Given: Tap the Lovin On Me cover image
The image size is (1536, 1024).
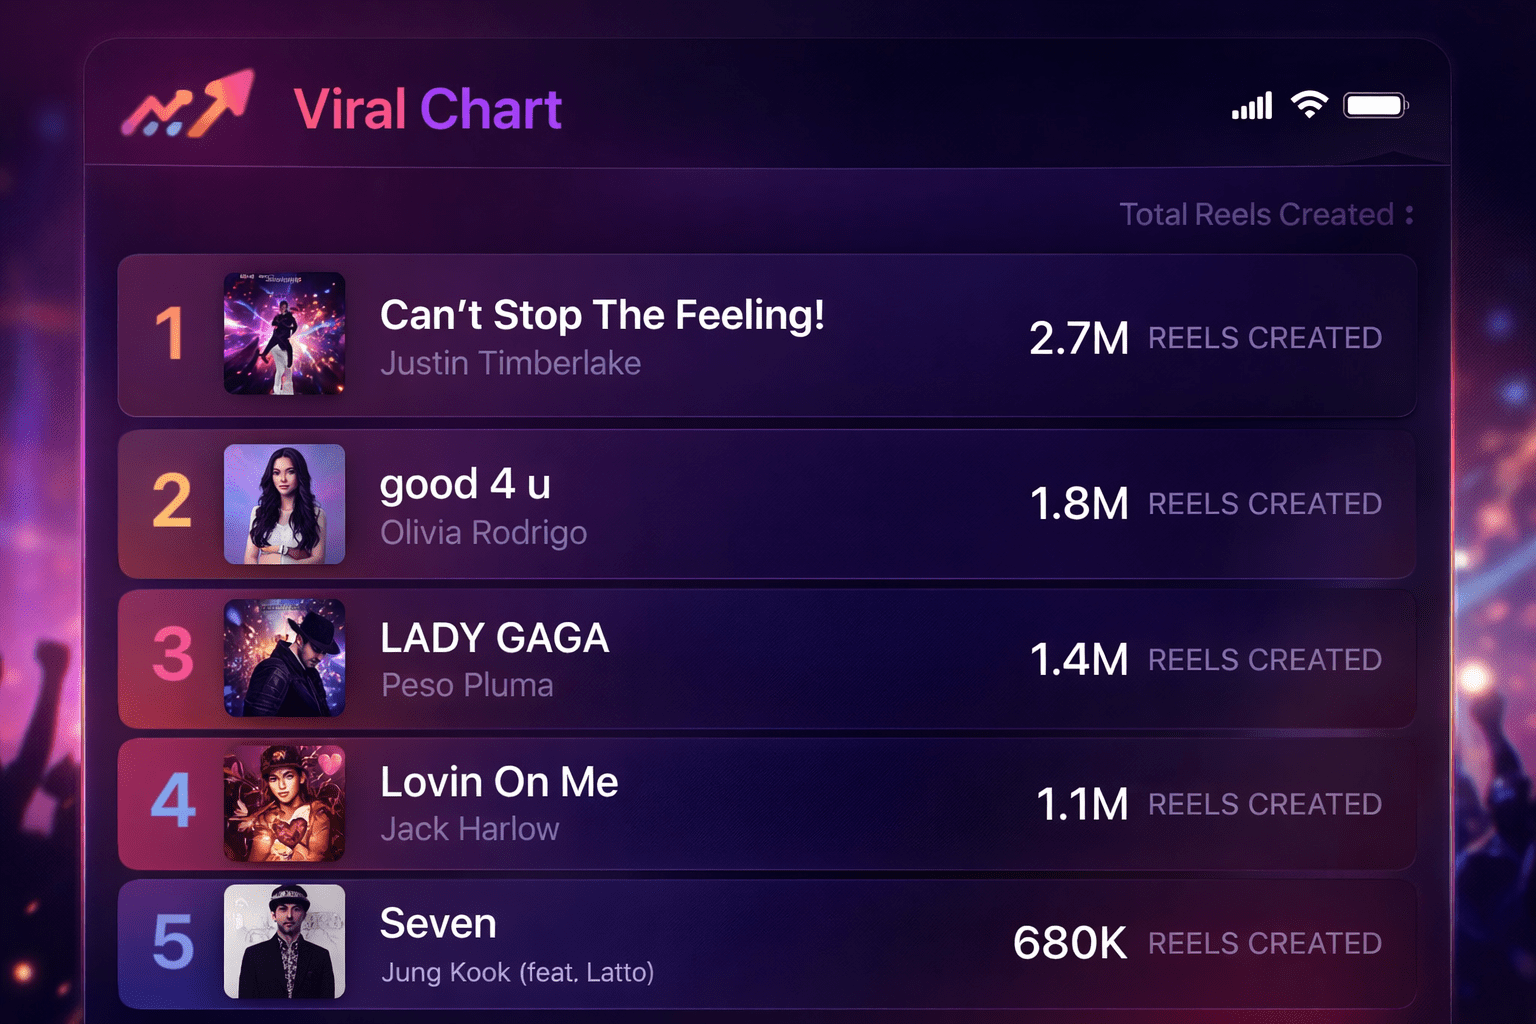Looking at the screenshot, I should tap(284, 803).
